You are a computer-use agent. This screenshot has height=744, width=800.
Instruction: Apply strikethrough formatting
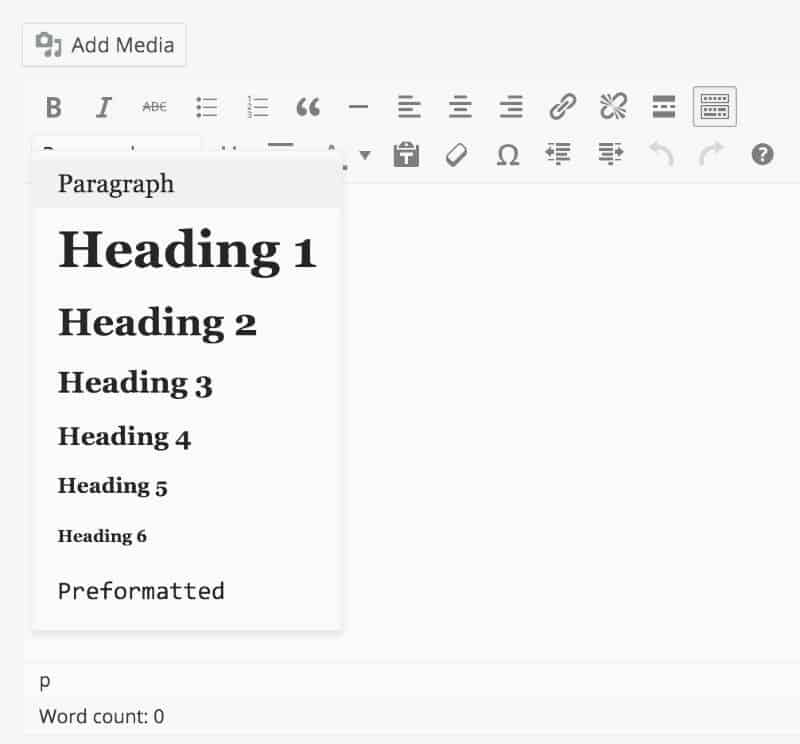pos(154,107)
